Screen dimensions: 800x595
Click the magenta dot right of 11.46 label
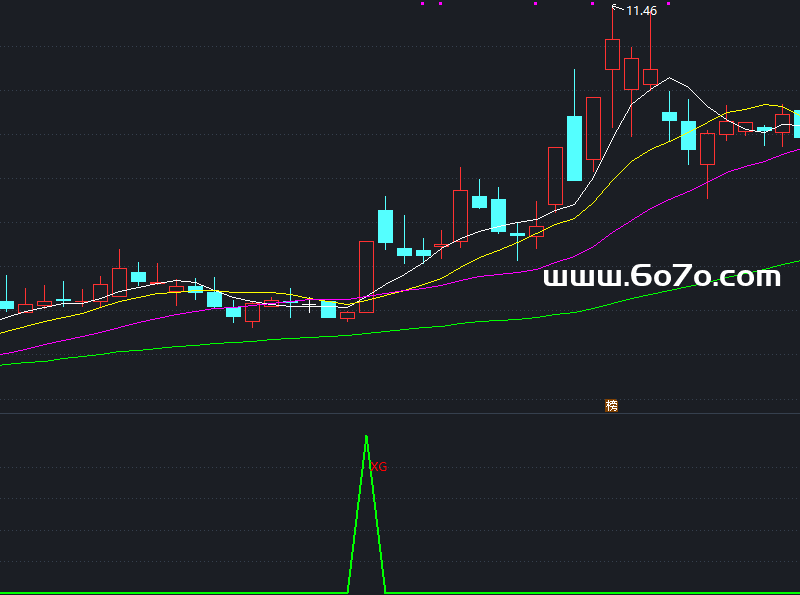click(x=668, y=4)
